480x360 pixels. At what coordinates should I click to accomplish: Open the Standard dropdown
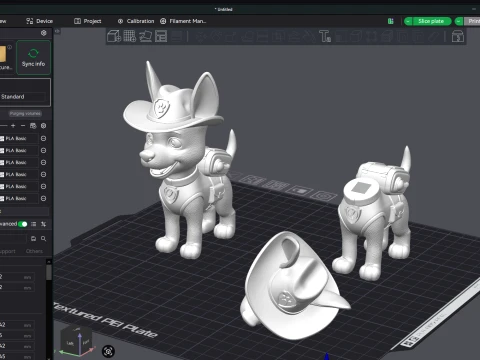22,97
